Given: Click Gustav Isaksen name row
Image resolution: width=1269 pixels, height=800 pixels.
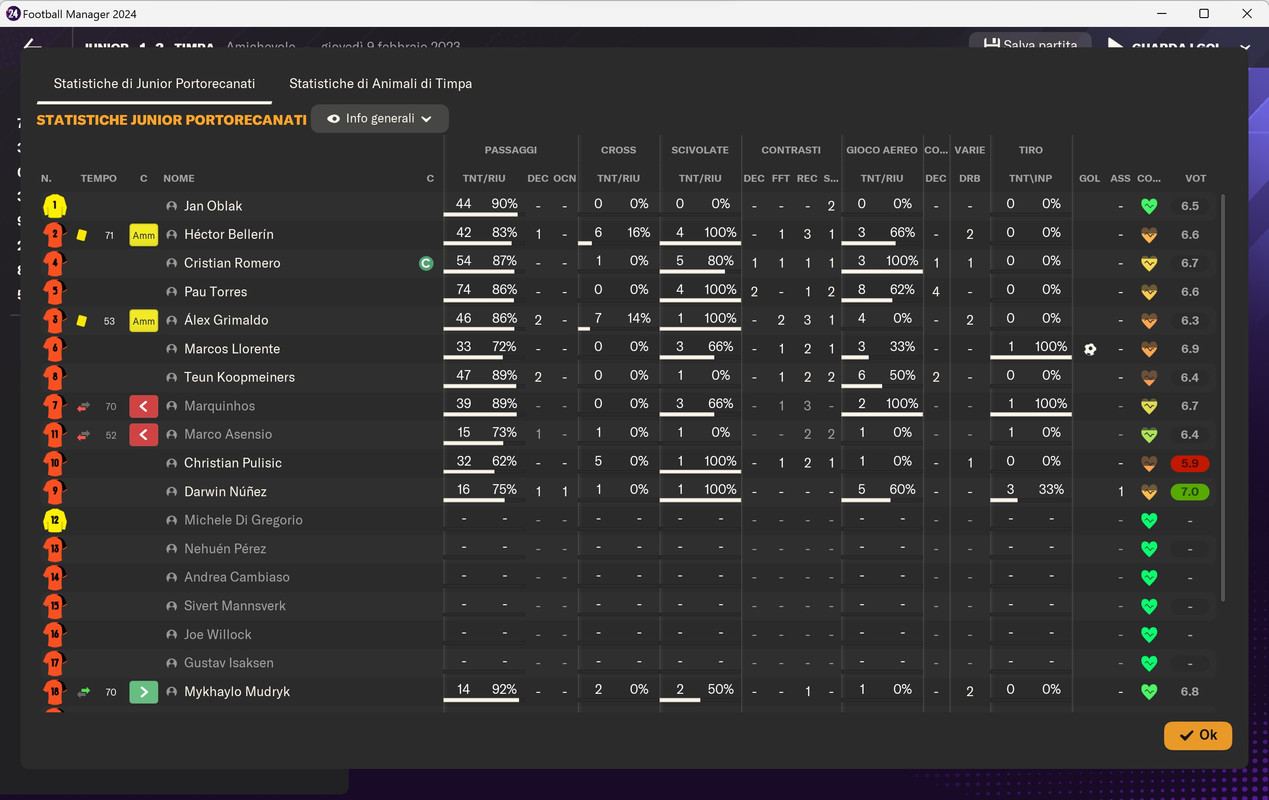Looking at the screenshot, I should 229,663.
